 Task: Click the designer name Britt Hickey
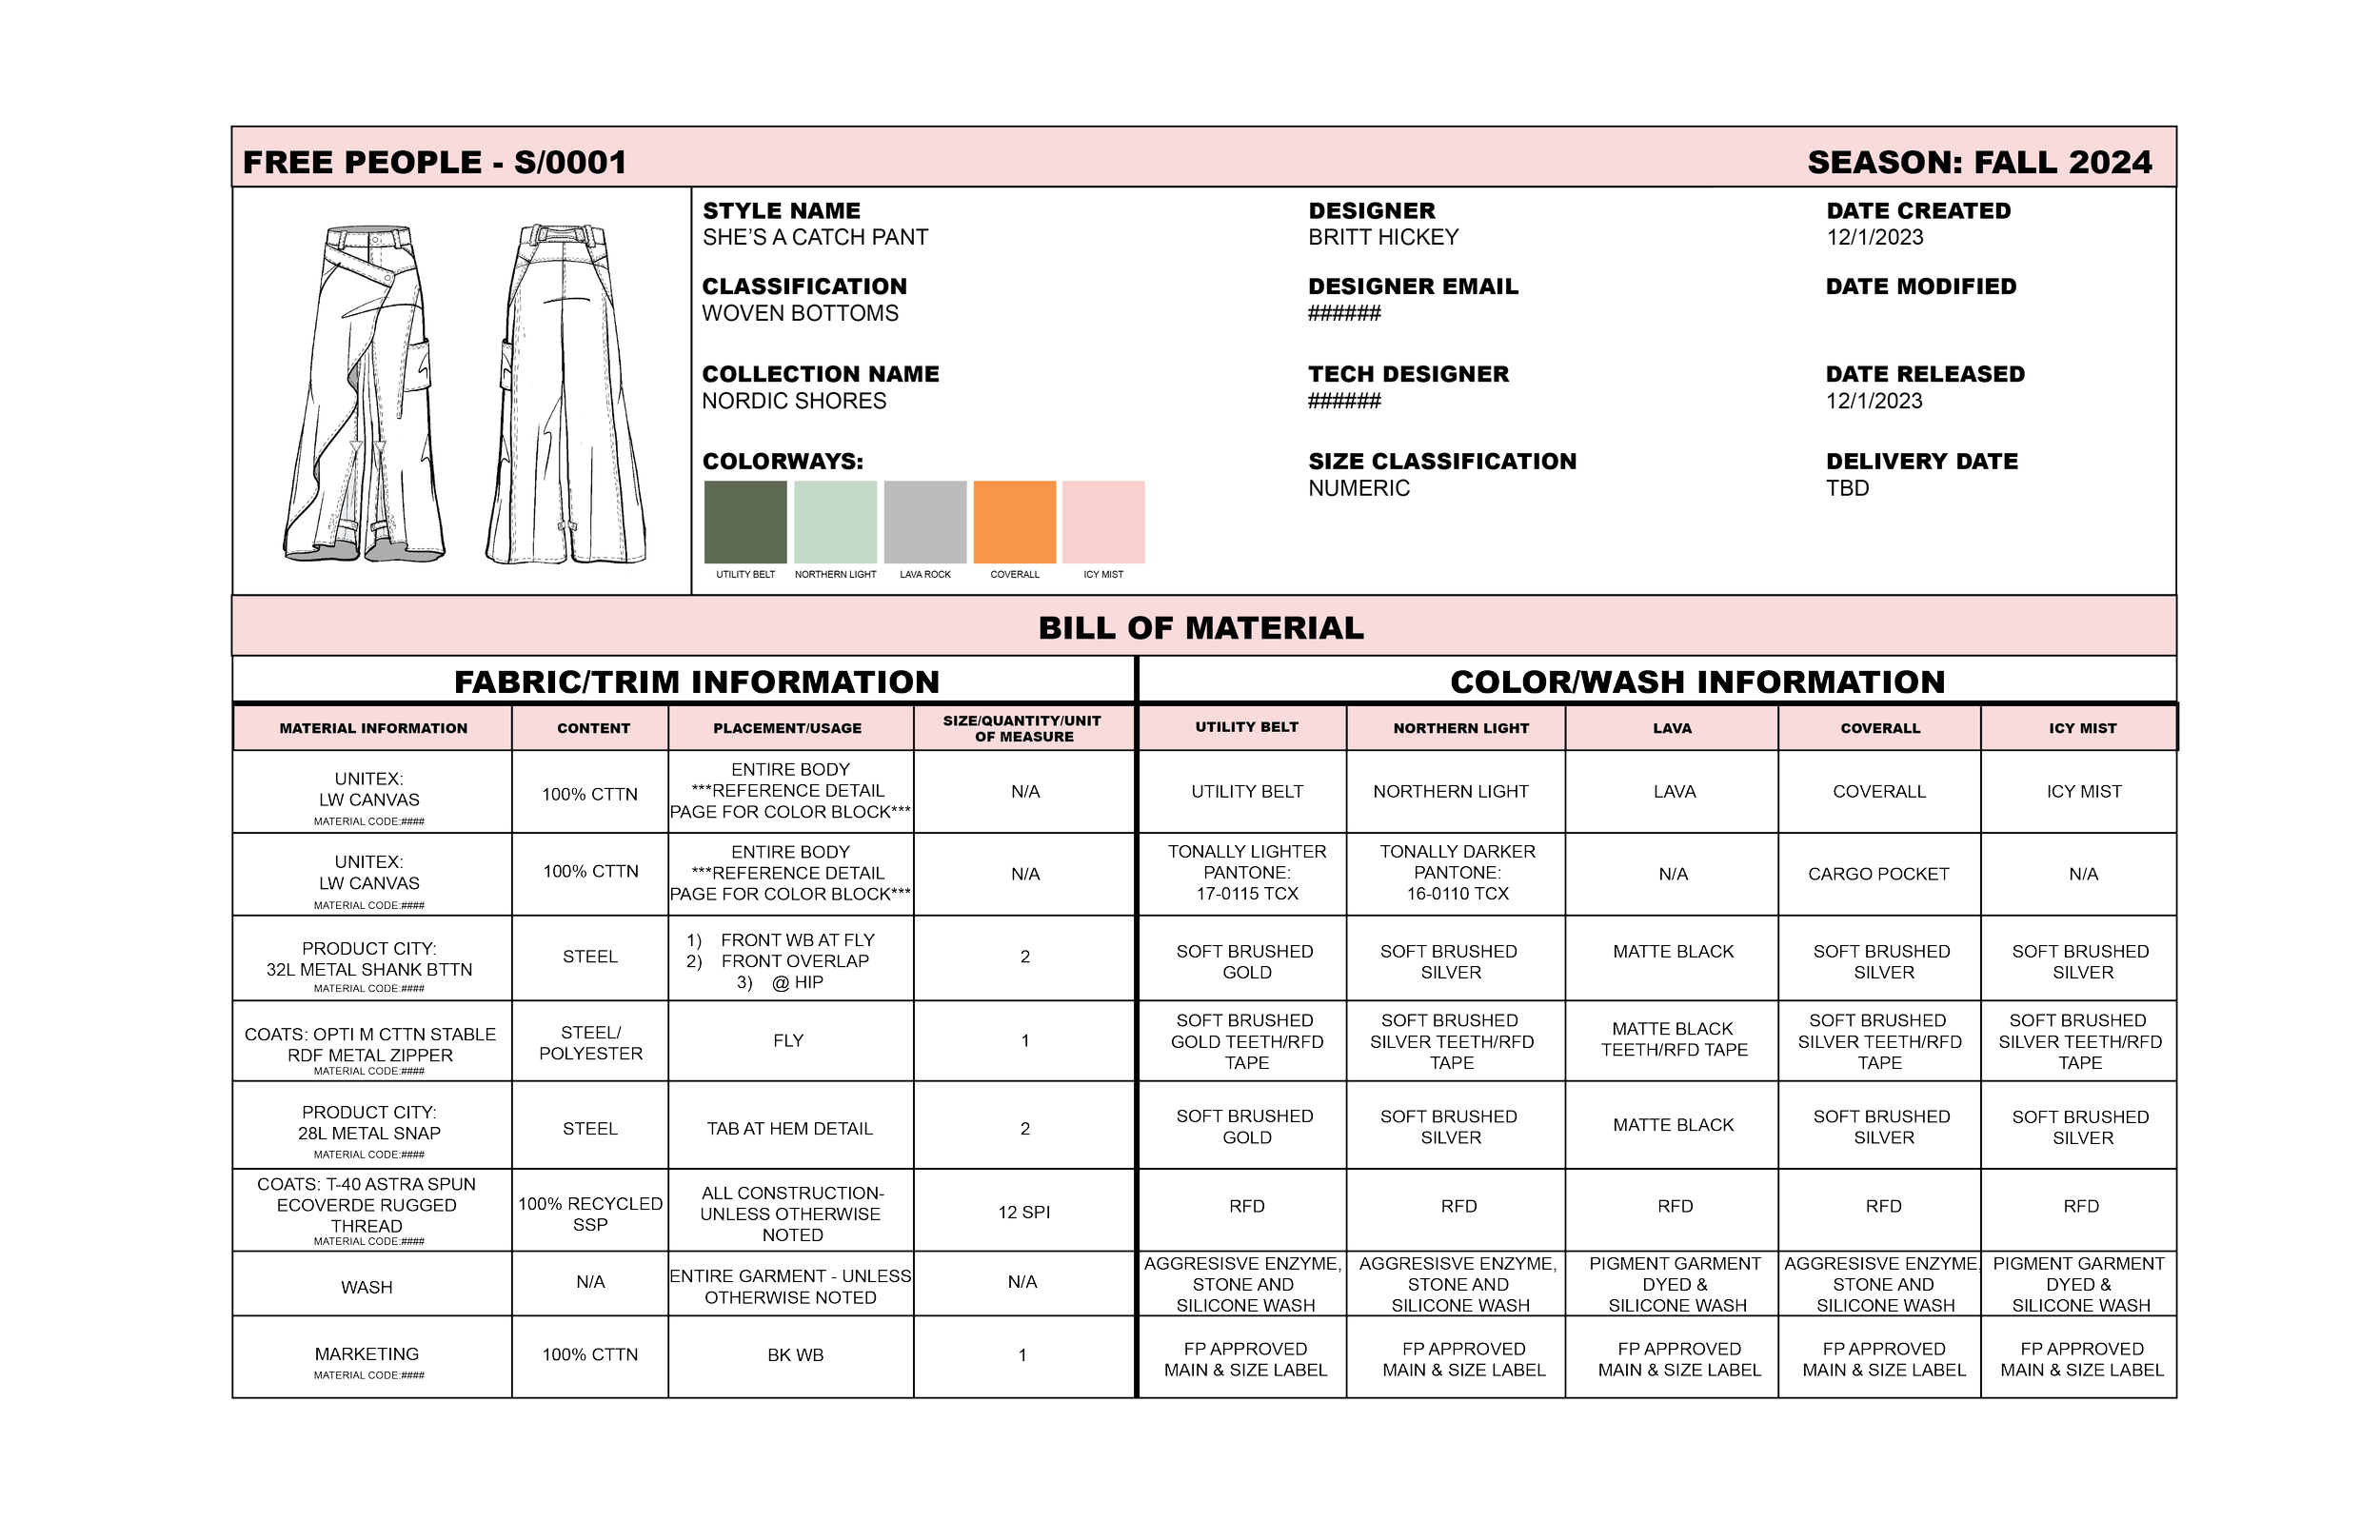[1383, 237]
